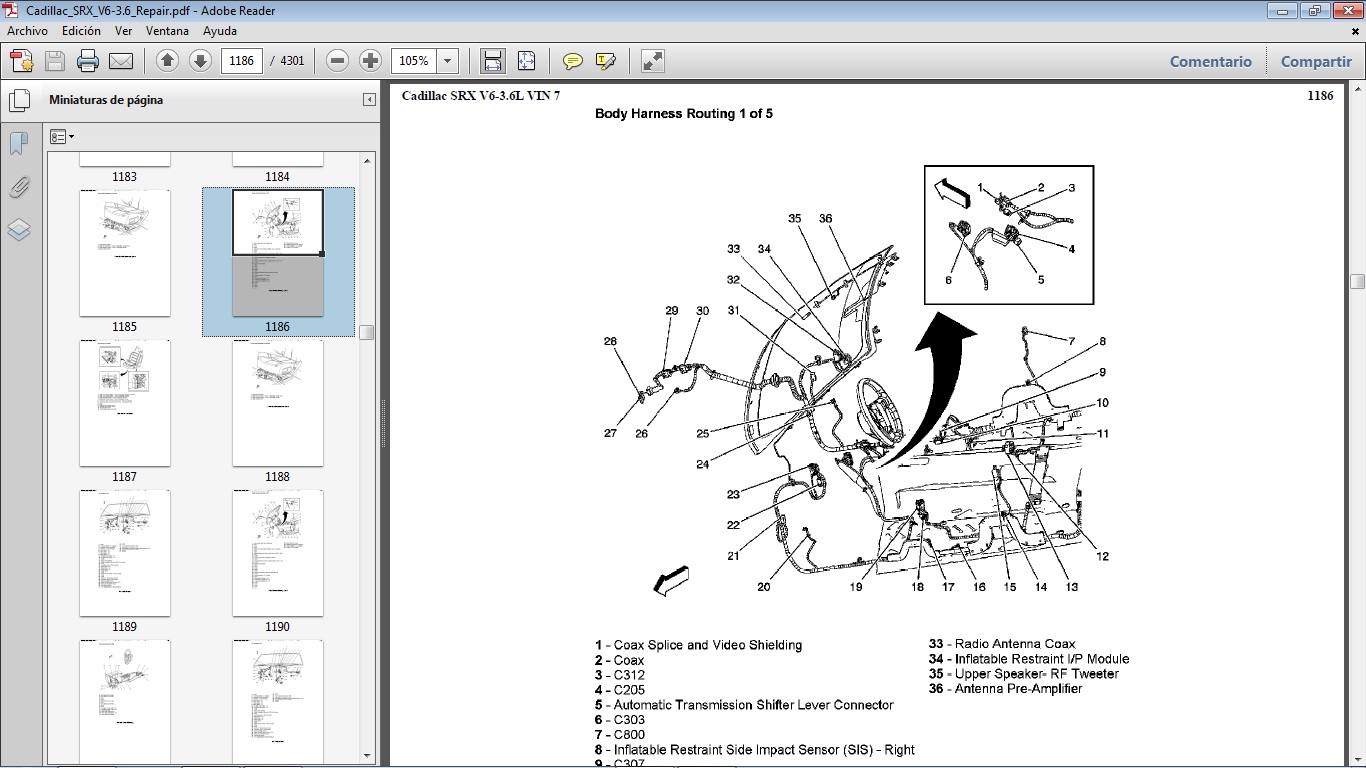
Task: Open the page thumbnails panel icon
Action: click(x=19, y=101)
